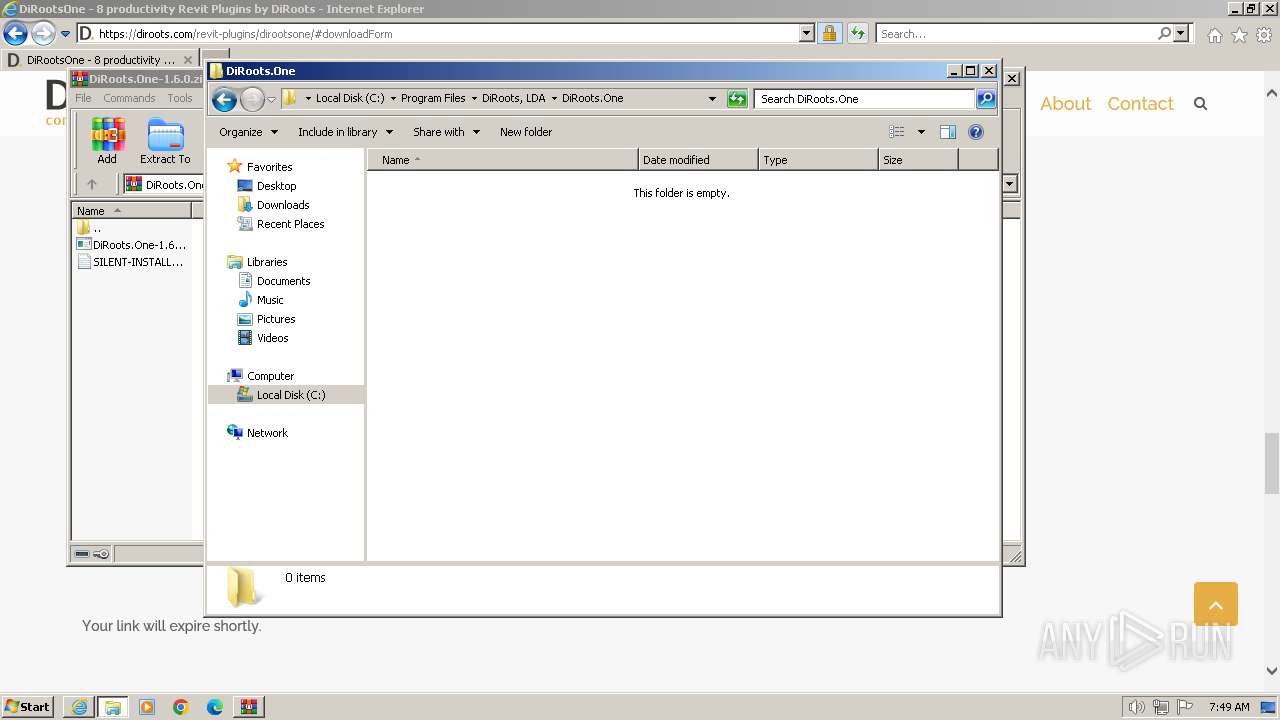Screen dimensions: 1280x720
Task: Click website search magnifier icon
Action: [x=1201, y=104]
